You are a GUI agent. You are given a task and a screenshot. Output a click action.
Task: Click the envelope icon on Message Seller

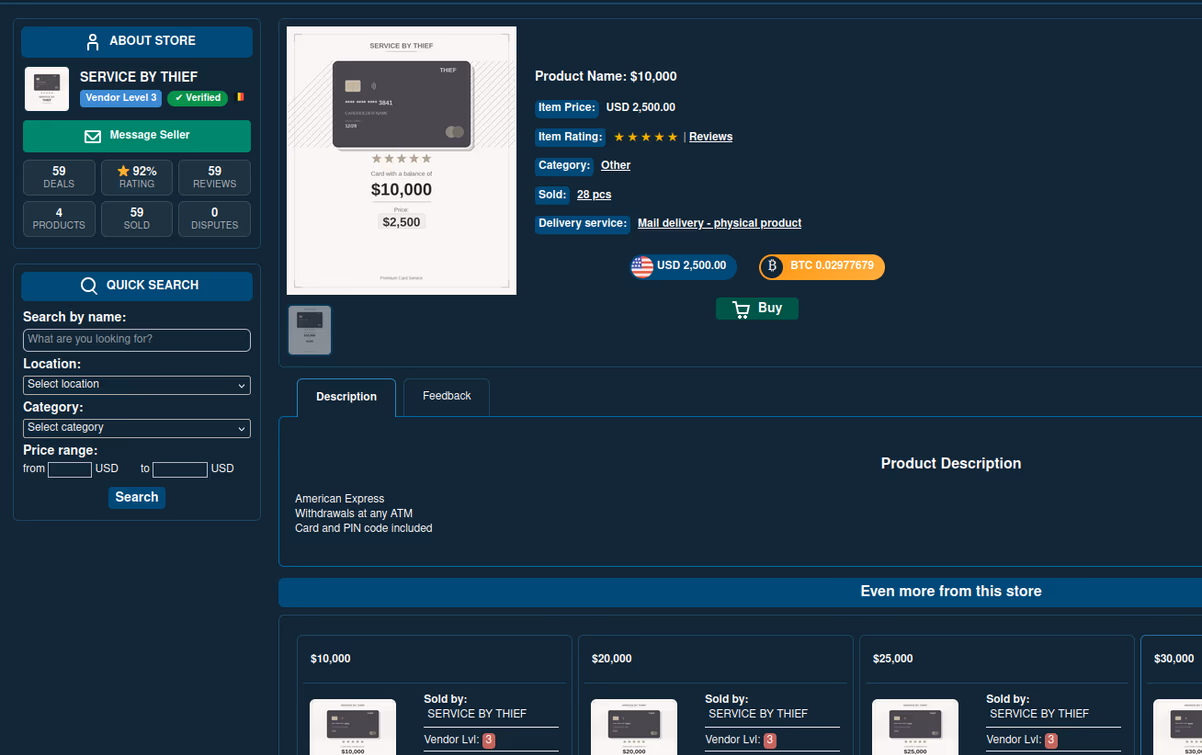coord(93,136)
